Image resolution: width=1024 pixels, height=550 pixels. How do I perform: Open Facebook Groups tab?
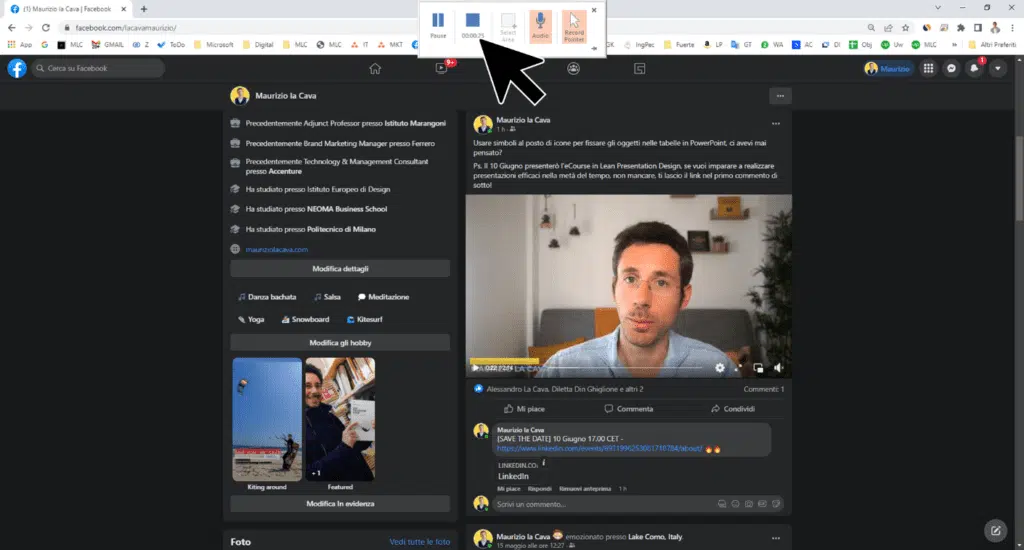tap(573, 69)
